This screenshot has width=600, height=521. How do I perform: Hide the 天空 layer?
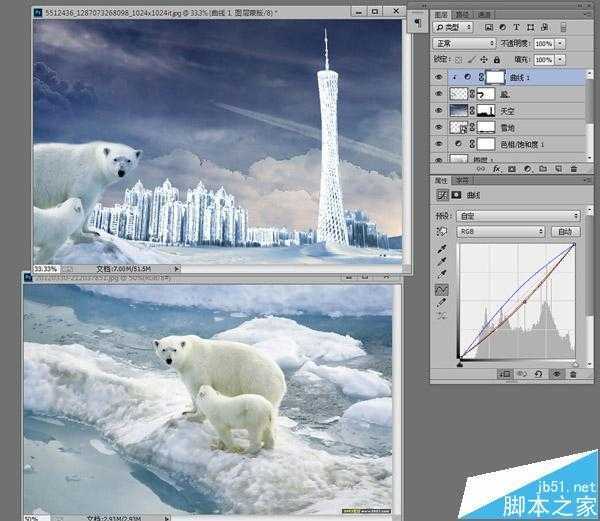[x=439, y=111]
